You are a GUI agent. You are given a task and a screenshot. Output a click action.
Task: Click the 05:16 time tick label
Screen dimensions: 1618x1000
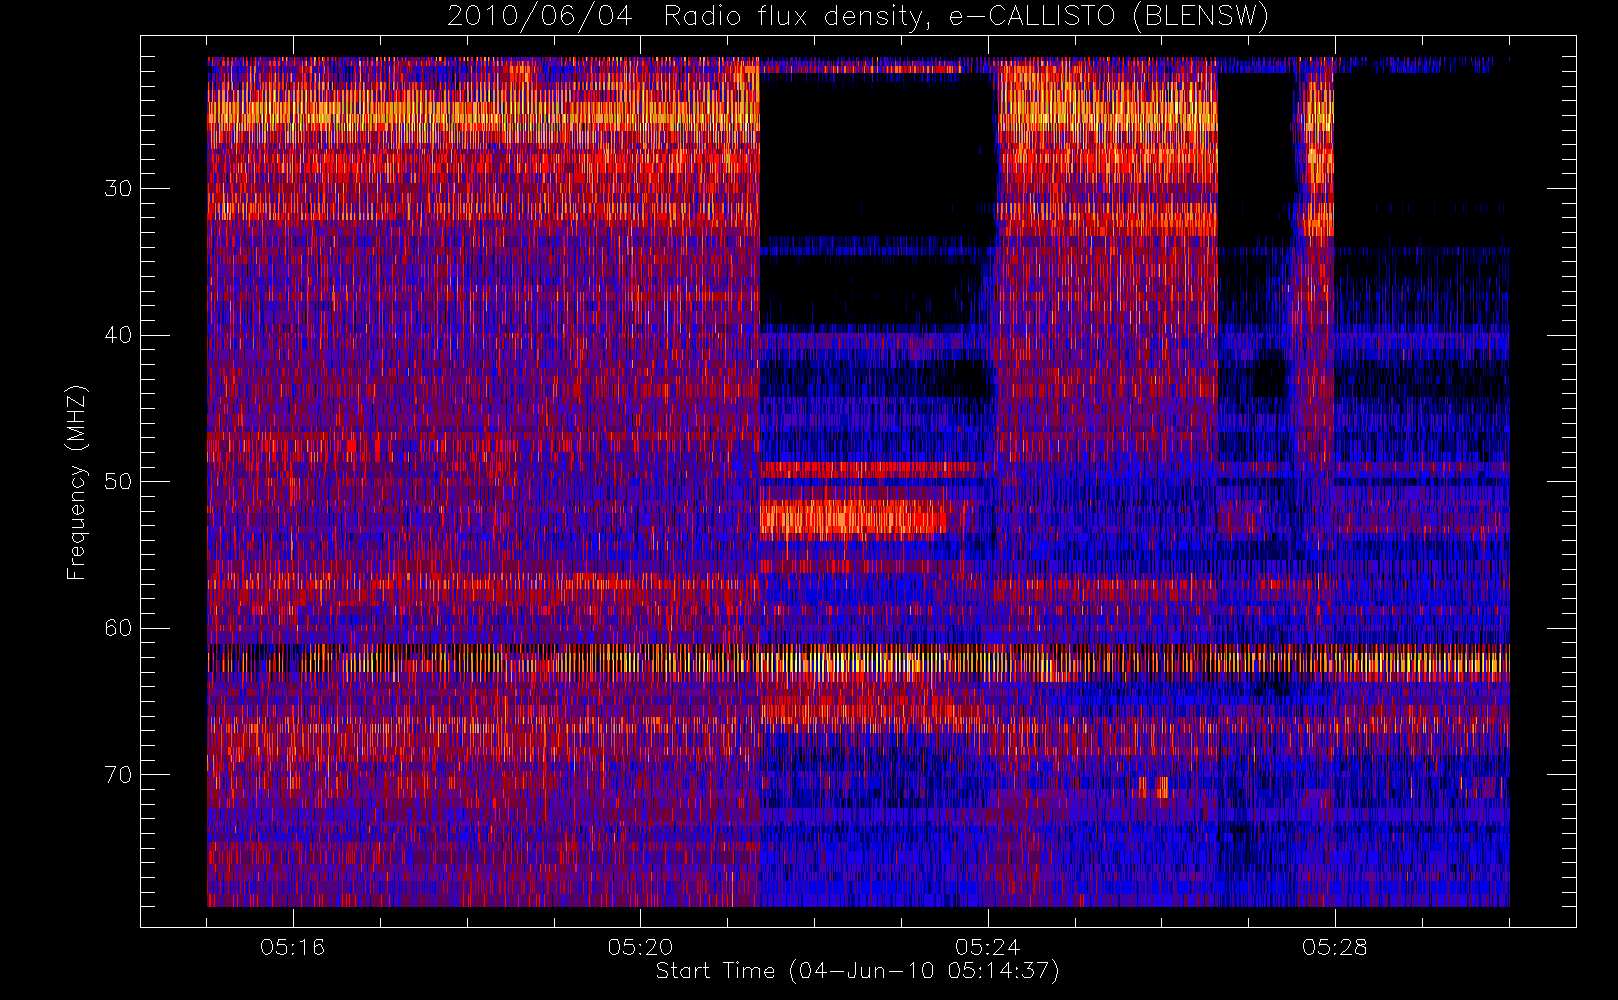tap(293, 946)
